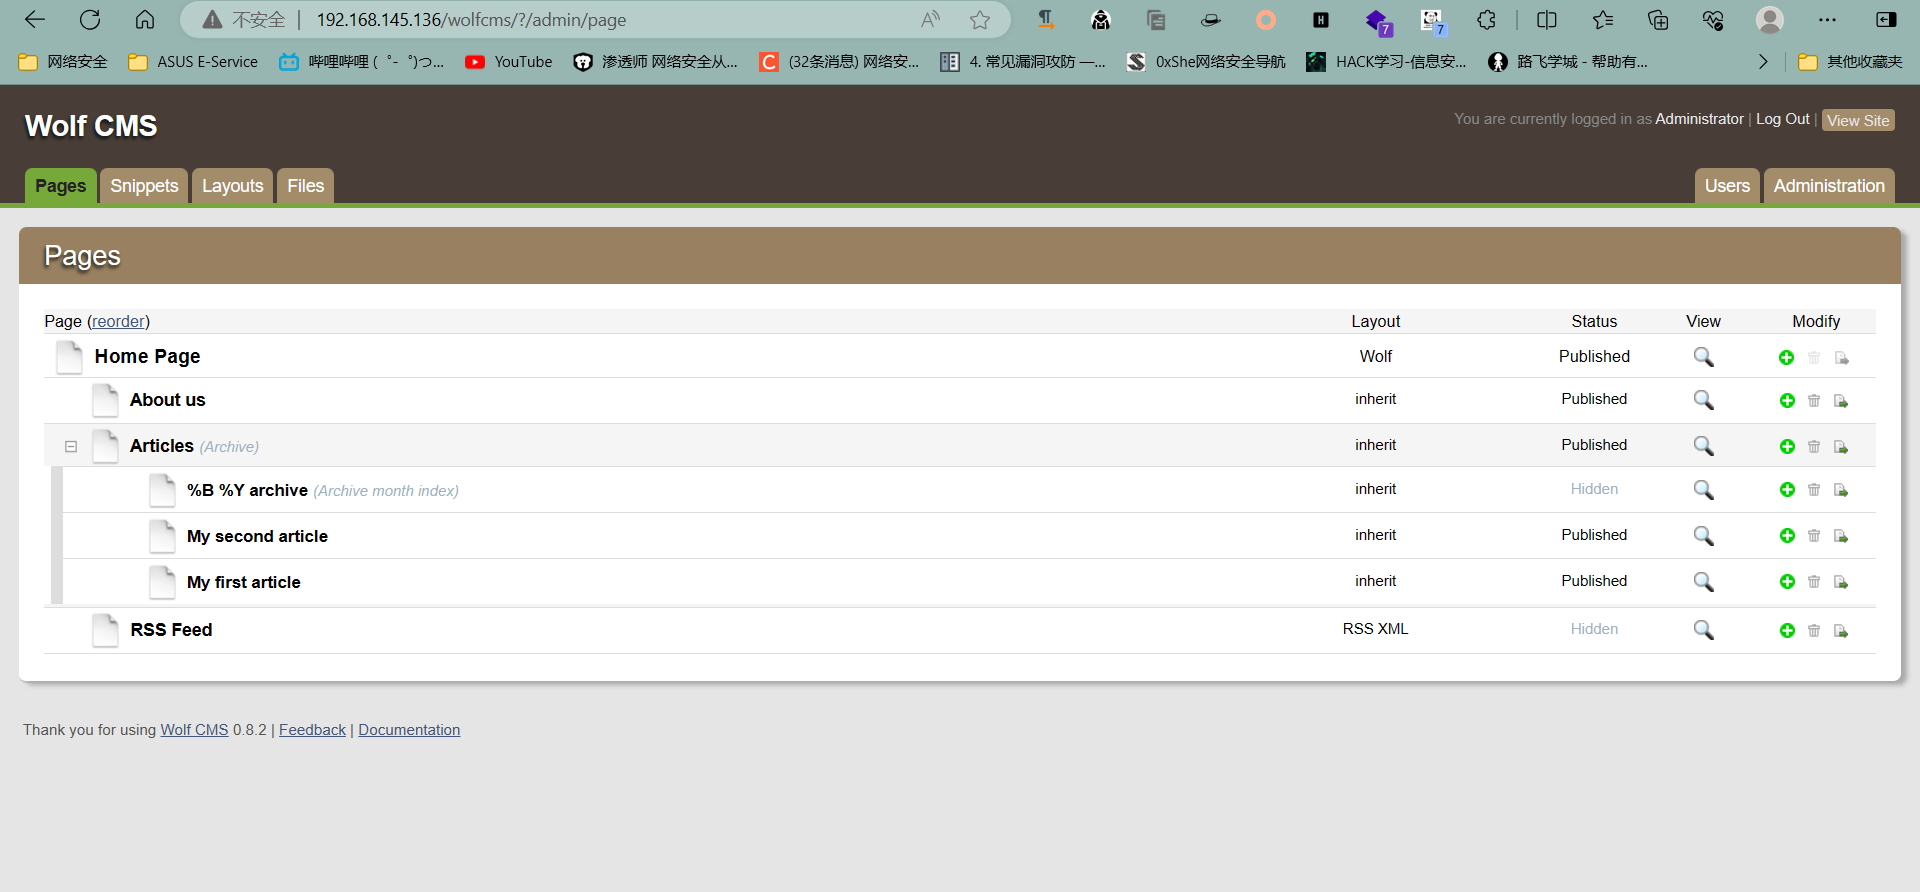Copy the RSS Feed page
Screen dimensions: 1920x892
(x=1841, y=631)
